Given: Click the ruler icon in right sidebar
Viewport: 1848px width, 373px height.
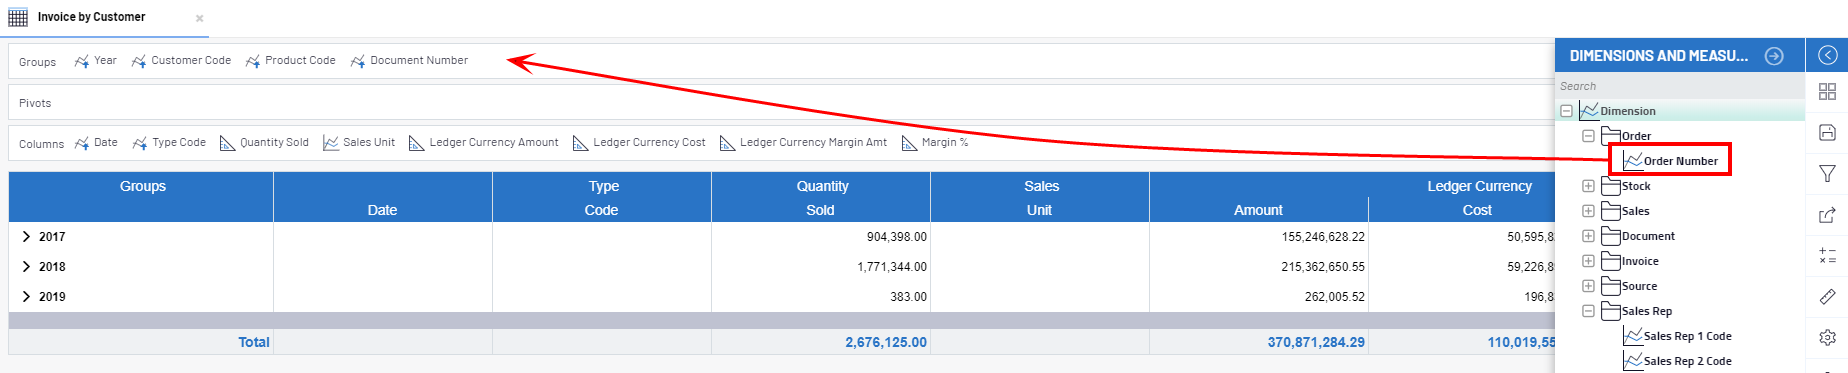Looking at the screenshot, I should point(1827,297).
